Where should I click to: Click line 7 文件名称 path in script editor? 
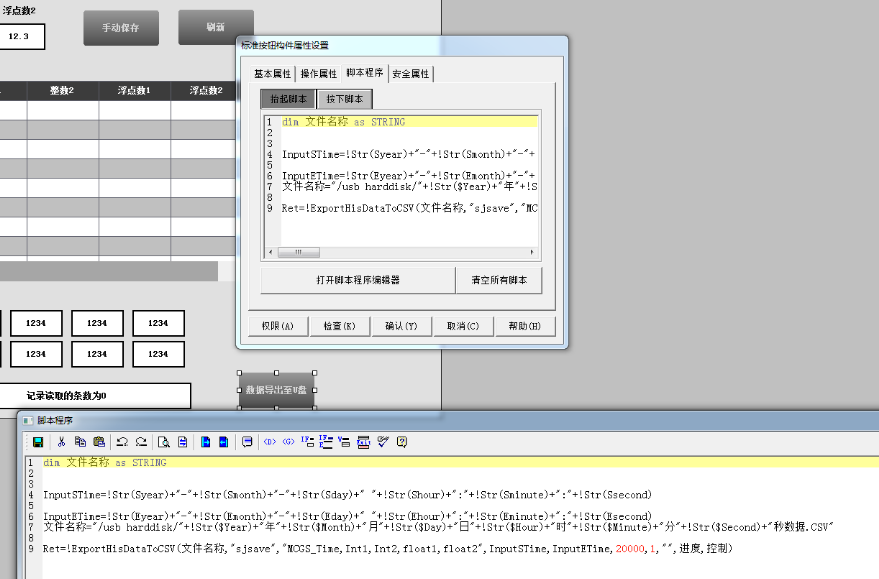pyautogui.click(x=438, y=527)
